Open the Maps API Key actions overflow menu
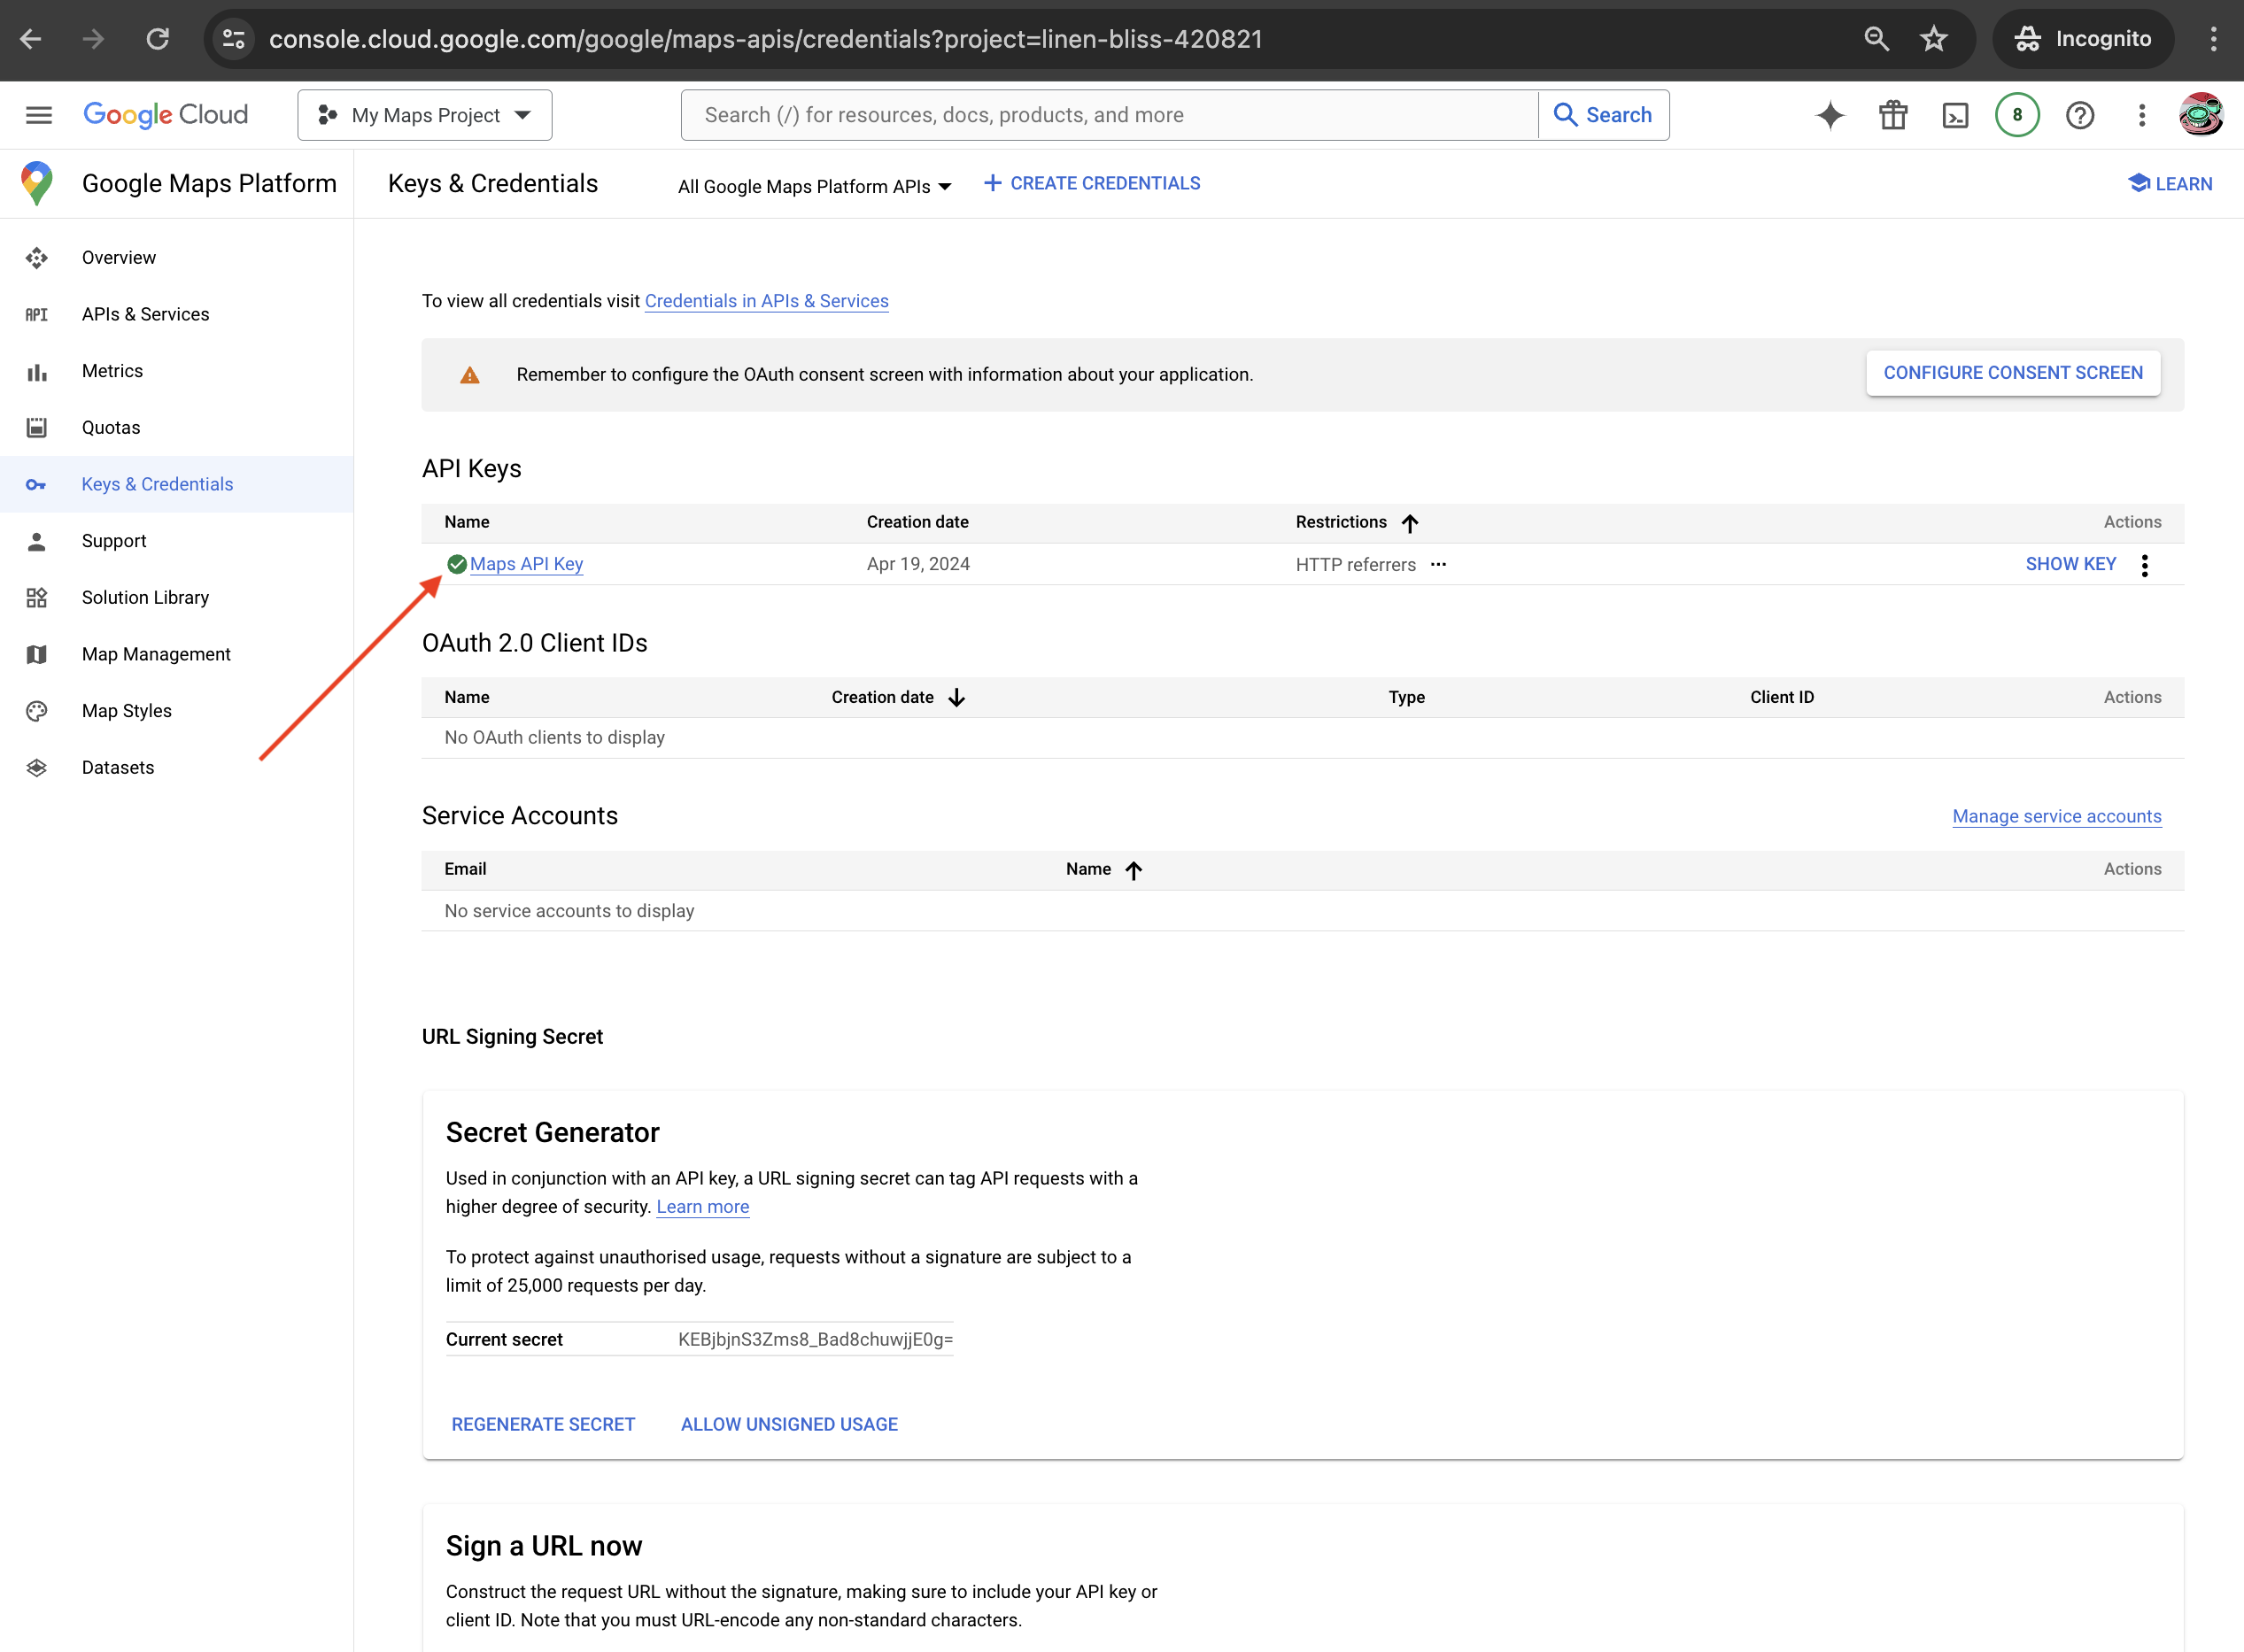 point(2146,564)
